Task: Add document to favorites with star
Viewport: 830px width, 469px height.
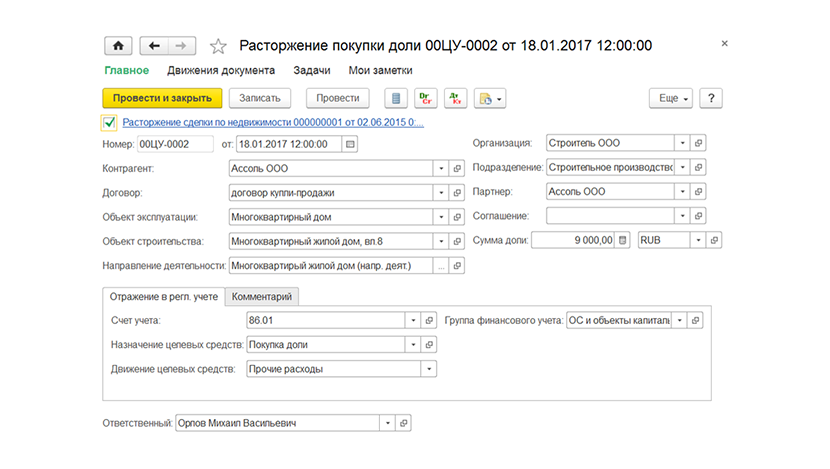Action: 218,47
